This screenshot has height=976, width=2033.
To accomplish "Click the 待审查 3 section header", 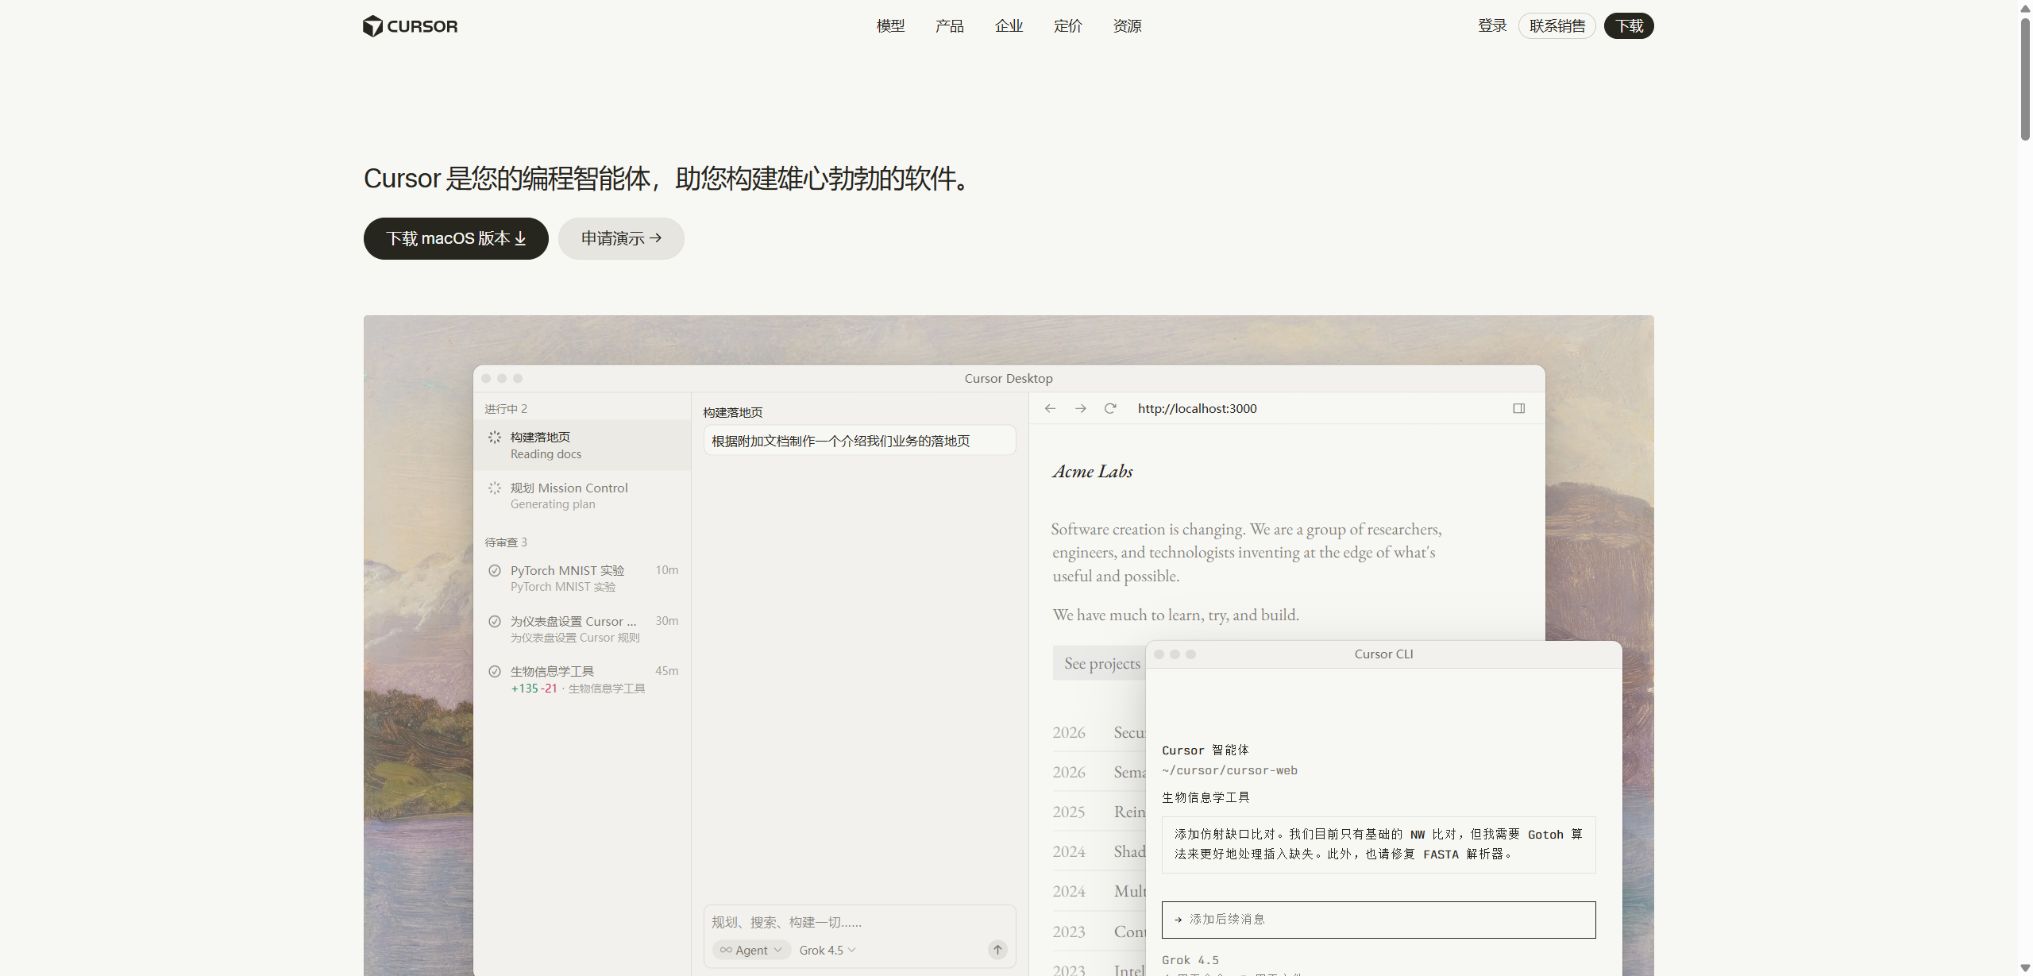I will point(506,543).
